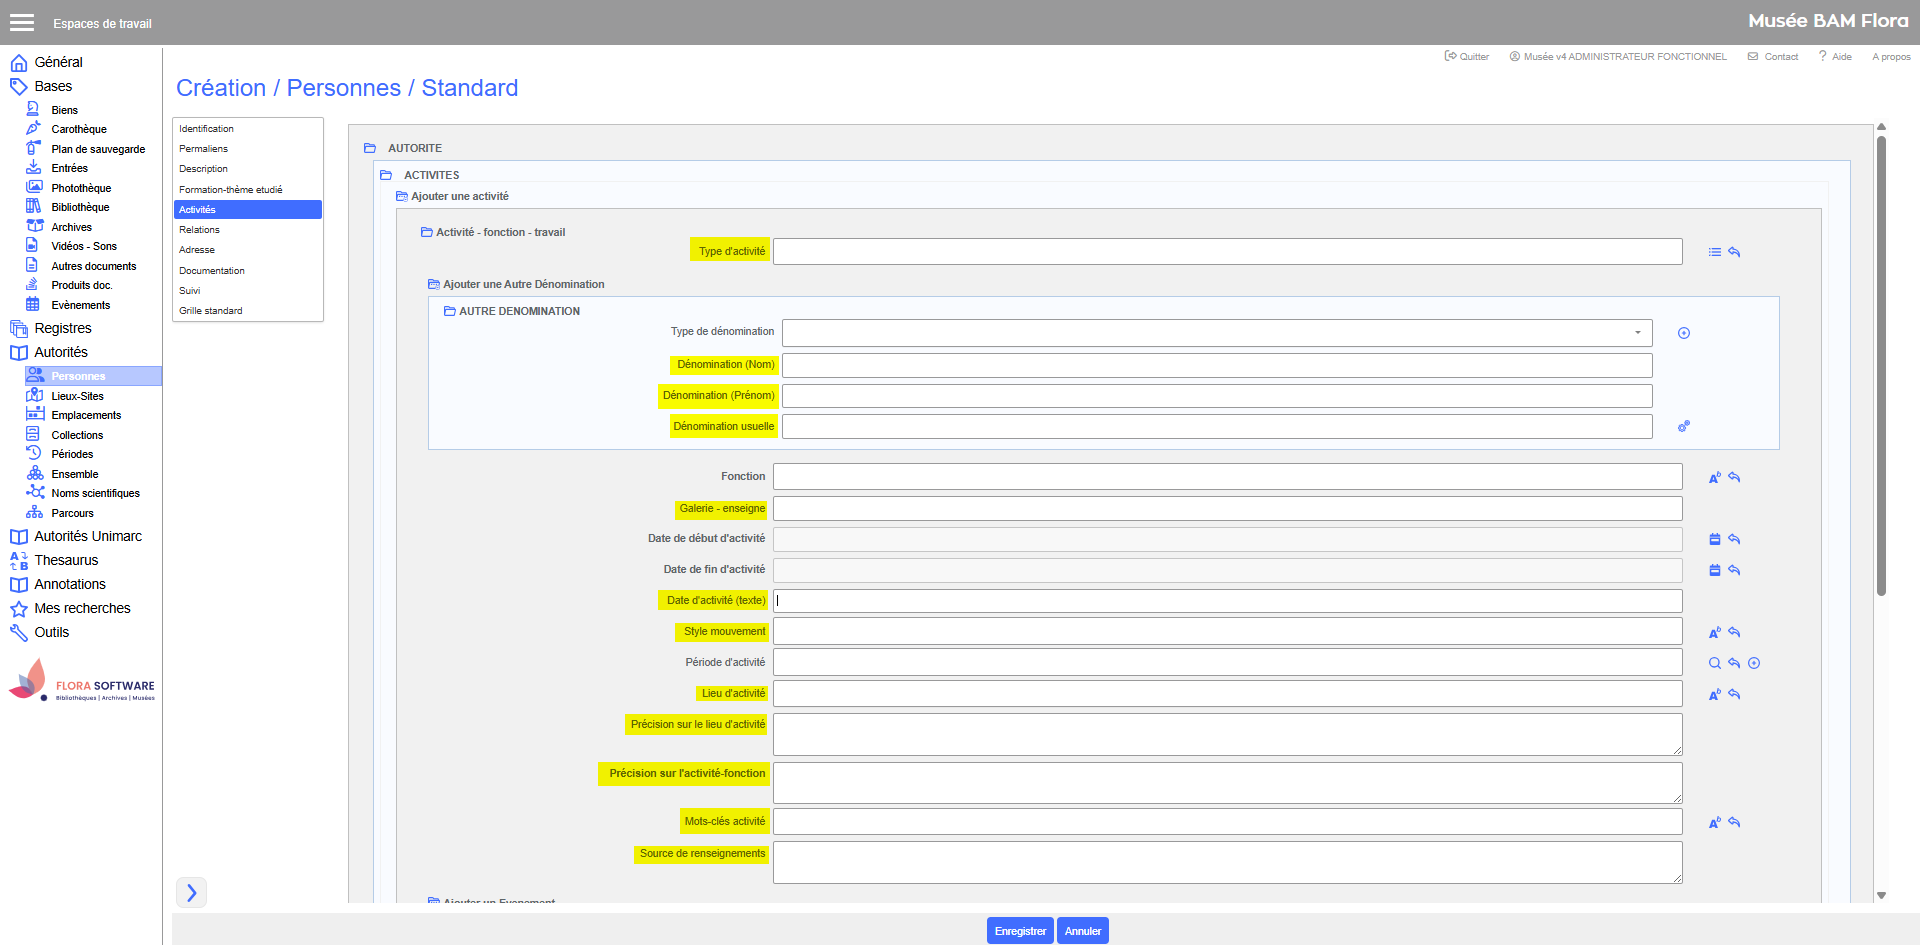The image size is (1920, 945).
Task: Go to Documentation section in menu
Action: (211, 271)
